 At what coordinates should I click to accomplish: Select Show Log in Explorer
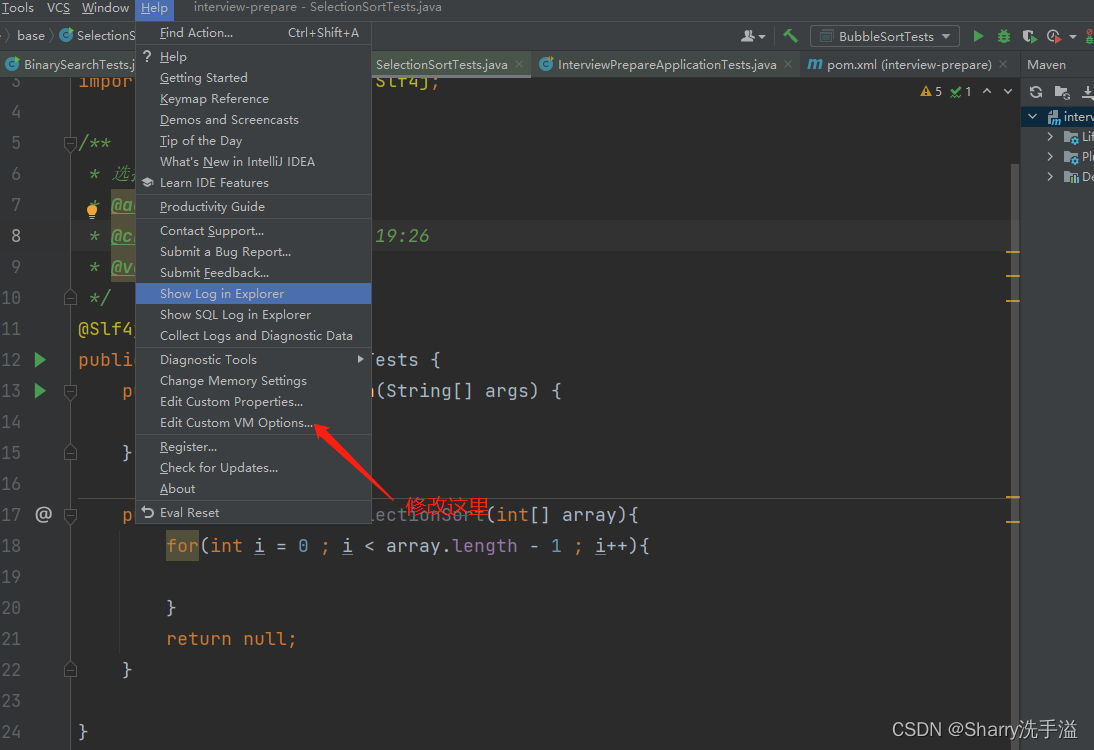pos(253,294)
